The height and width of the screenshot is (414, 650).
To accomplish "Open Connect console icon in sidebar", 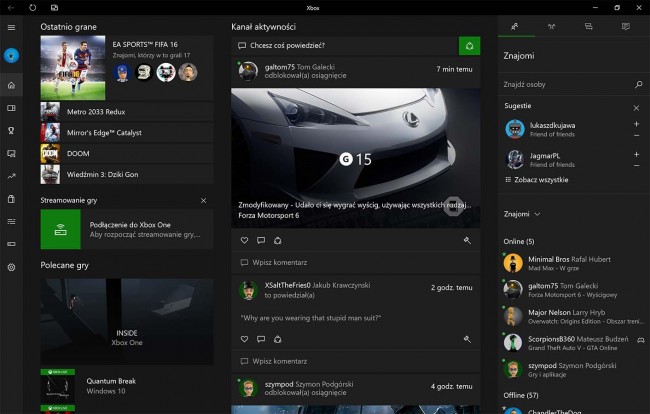I will pyautogui.click(x=11, y=244).
